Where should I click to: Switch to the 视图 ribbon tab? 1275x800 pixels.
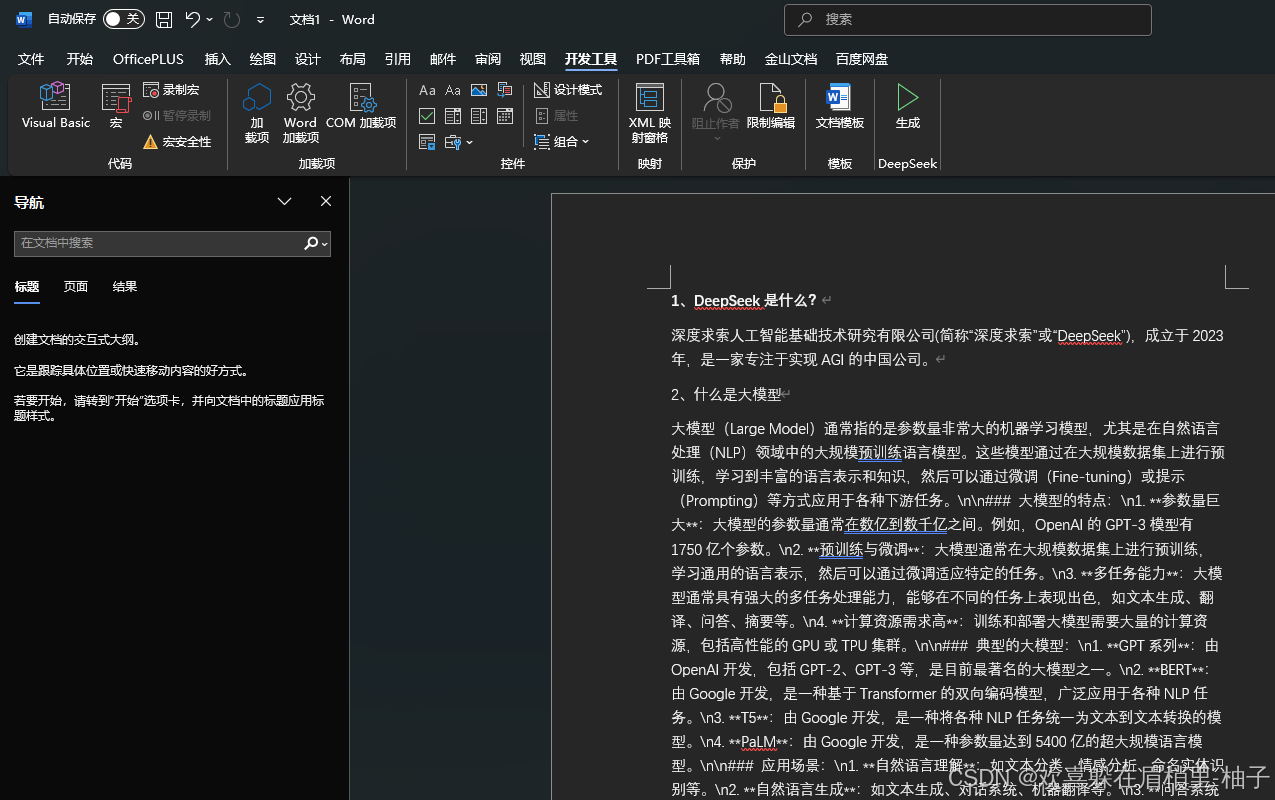(533, 59)
